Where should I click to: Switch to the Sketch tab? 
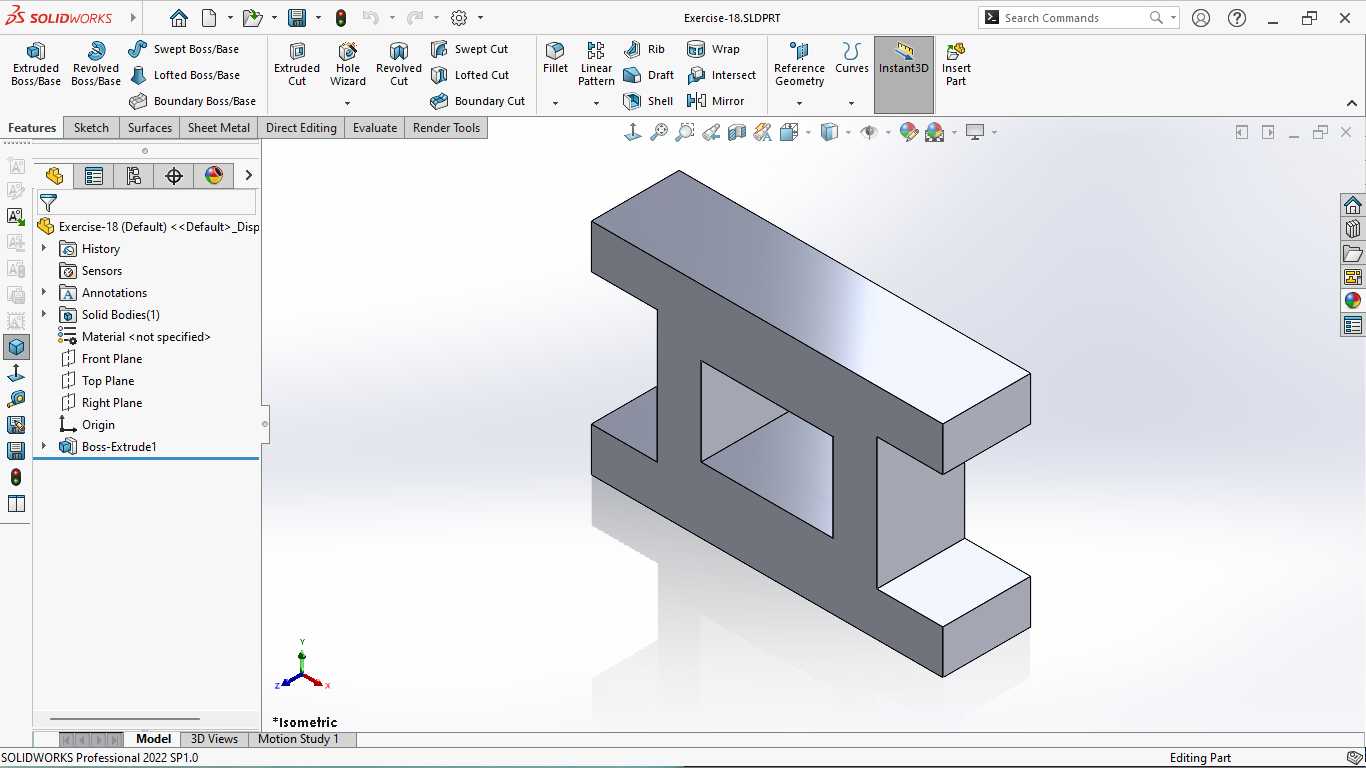[91, 128]
